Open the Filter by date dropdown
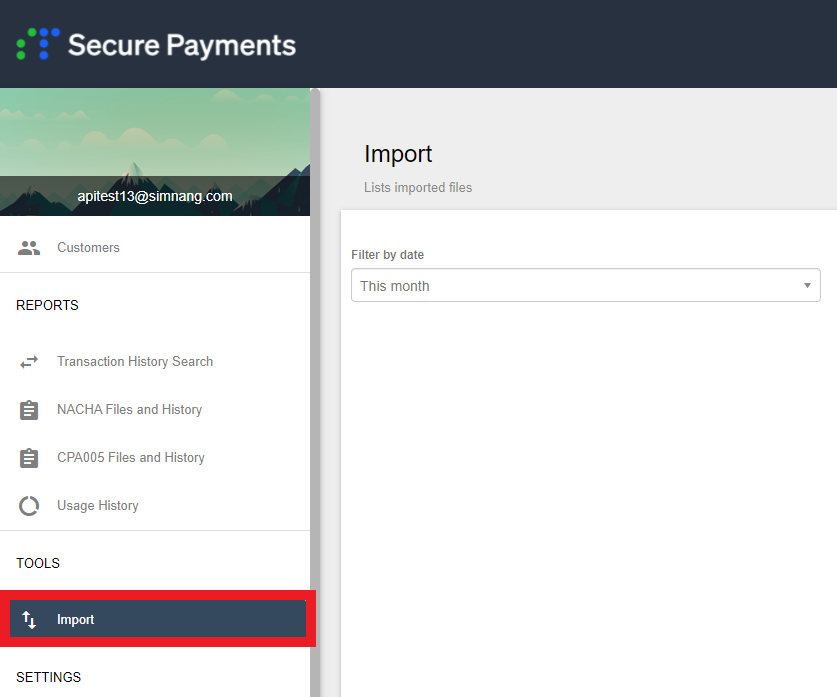This screenshot has height=697, width=837. pos(586,286)
